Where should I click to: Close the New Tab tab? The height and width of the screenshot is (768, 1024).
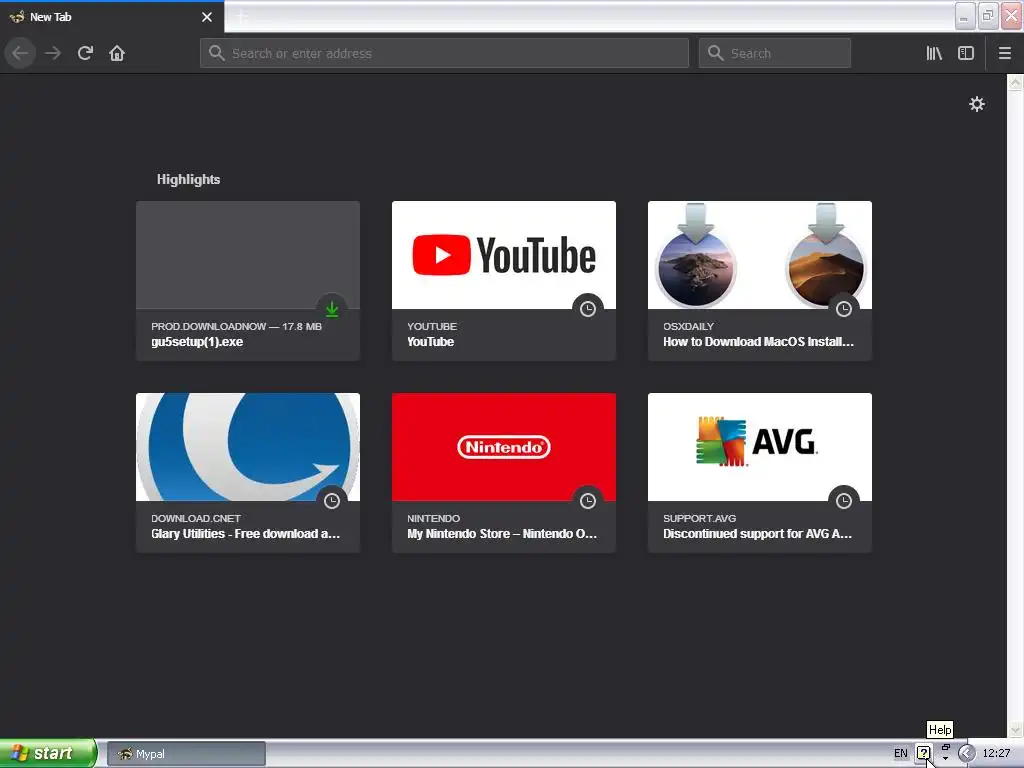(206, 17)
